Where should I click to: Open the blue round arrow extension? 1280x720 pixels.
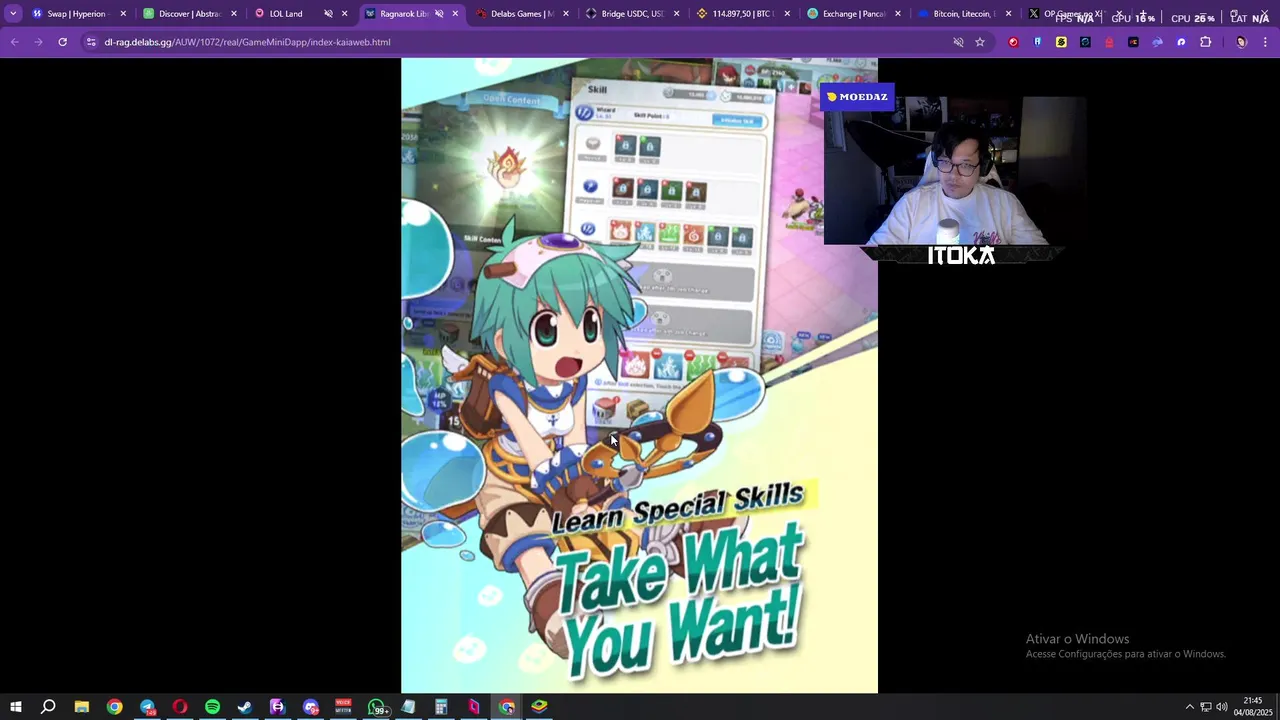coord(1181,42)
